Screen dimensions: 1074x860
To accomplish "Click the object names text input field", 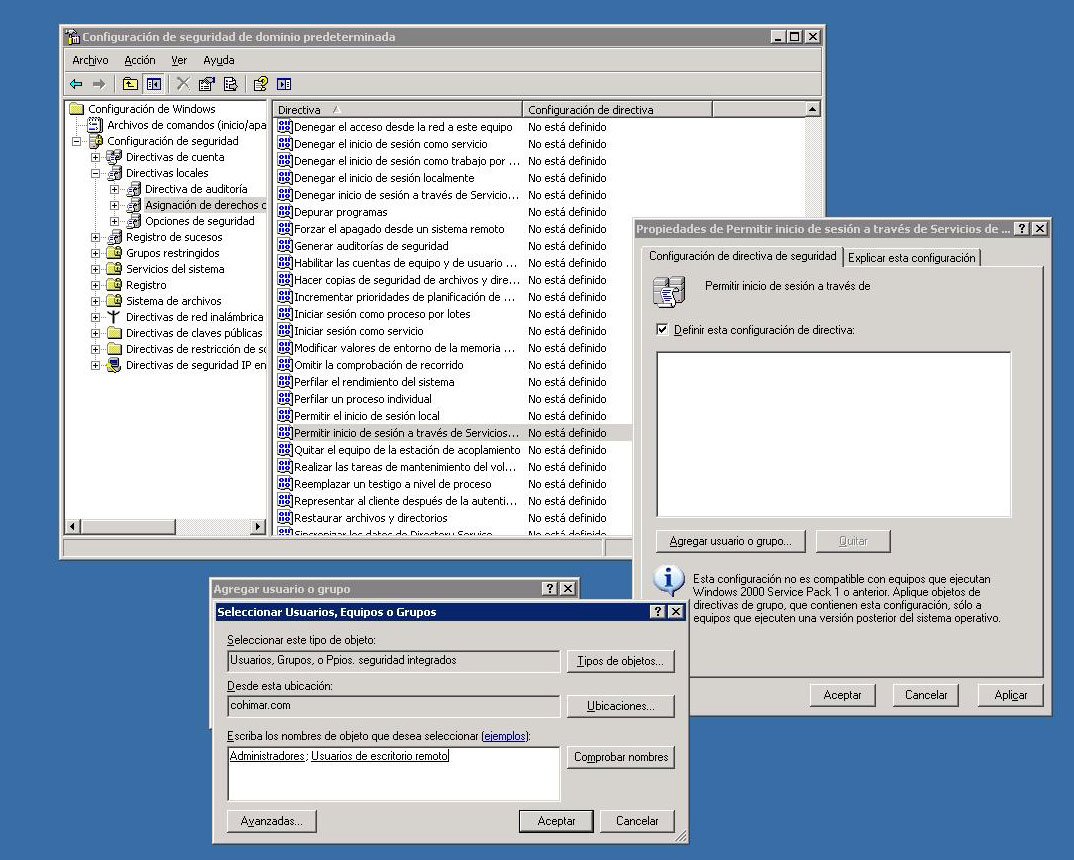I will [393, 773].
